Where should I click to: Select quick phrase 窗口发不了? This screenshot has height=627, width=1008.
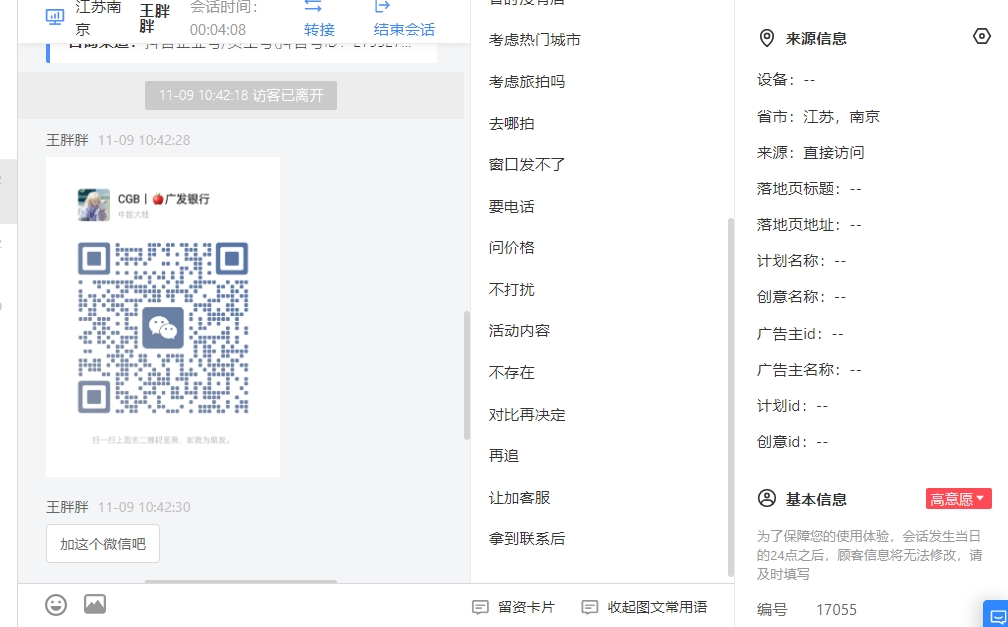(527, 165)
